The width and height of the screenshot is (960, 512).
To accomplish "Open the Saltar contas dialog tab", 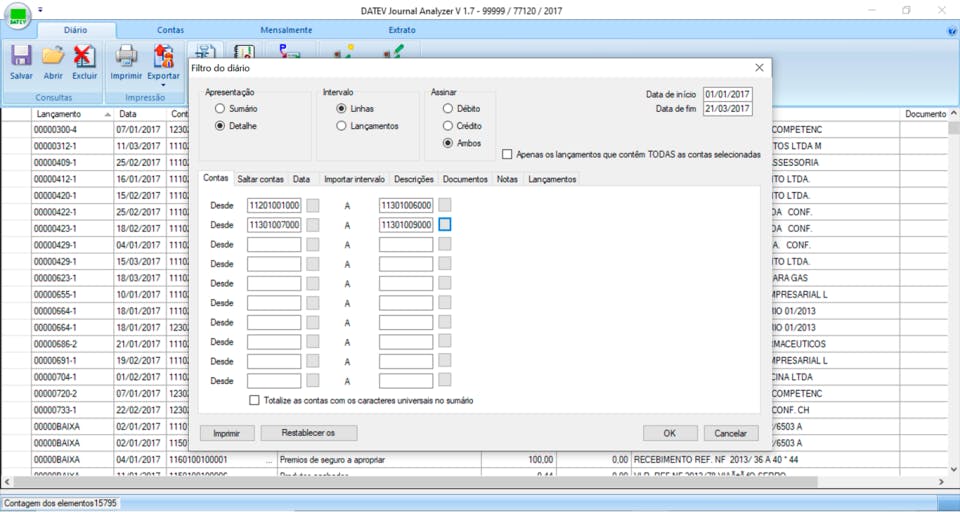I will click(x=261, y=179).
